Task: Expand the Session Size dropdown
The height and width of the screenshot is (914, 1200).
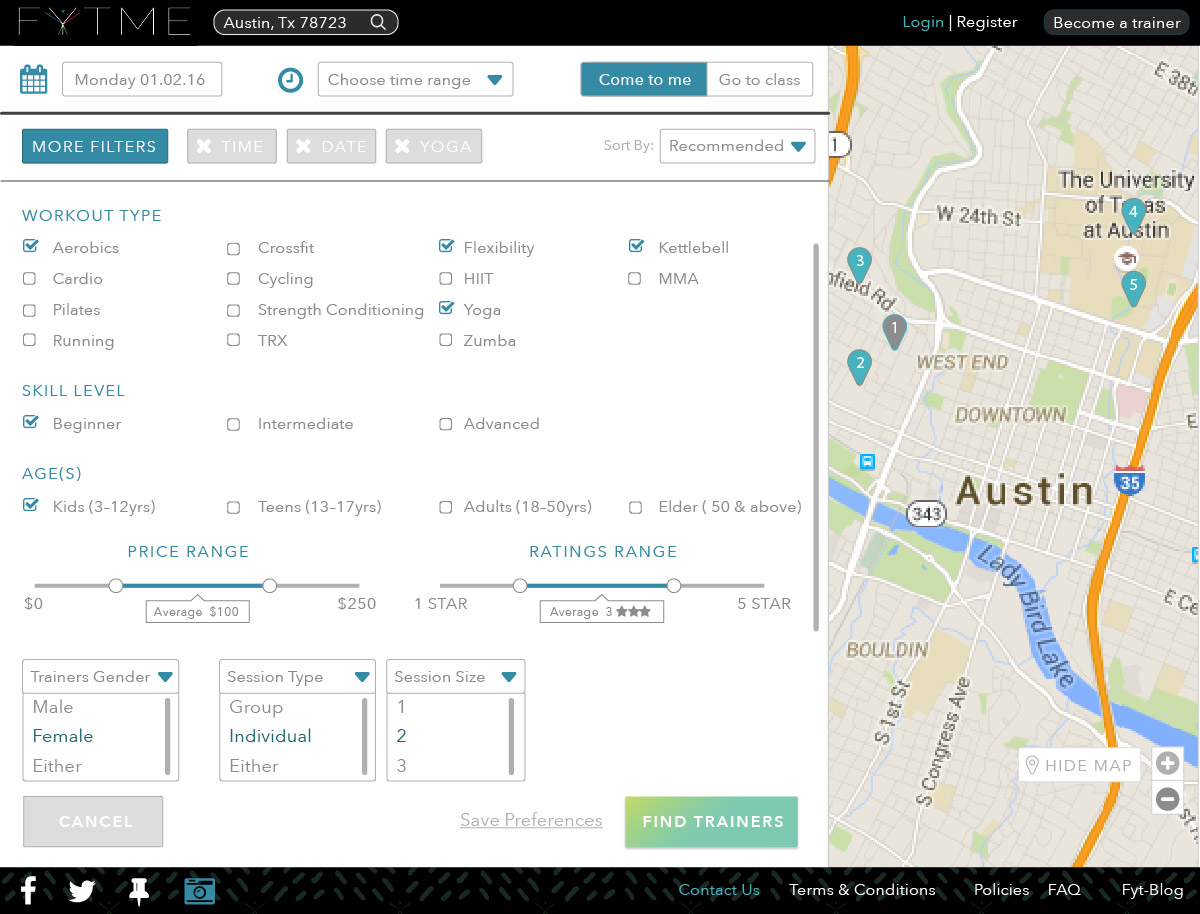Action: coord(456,677)
